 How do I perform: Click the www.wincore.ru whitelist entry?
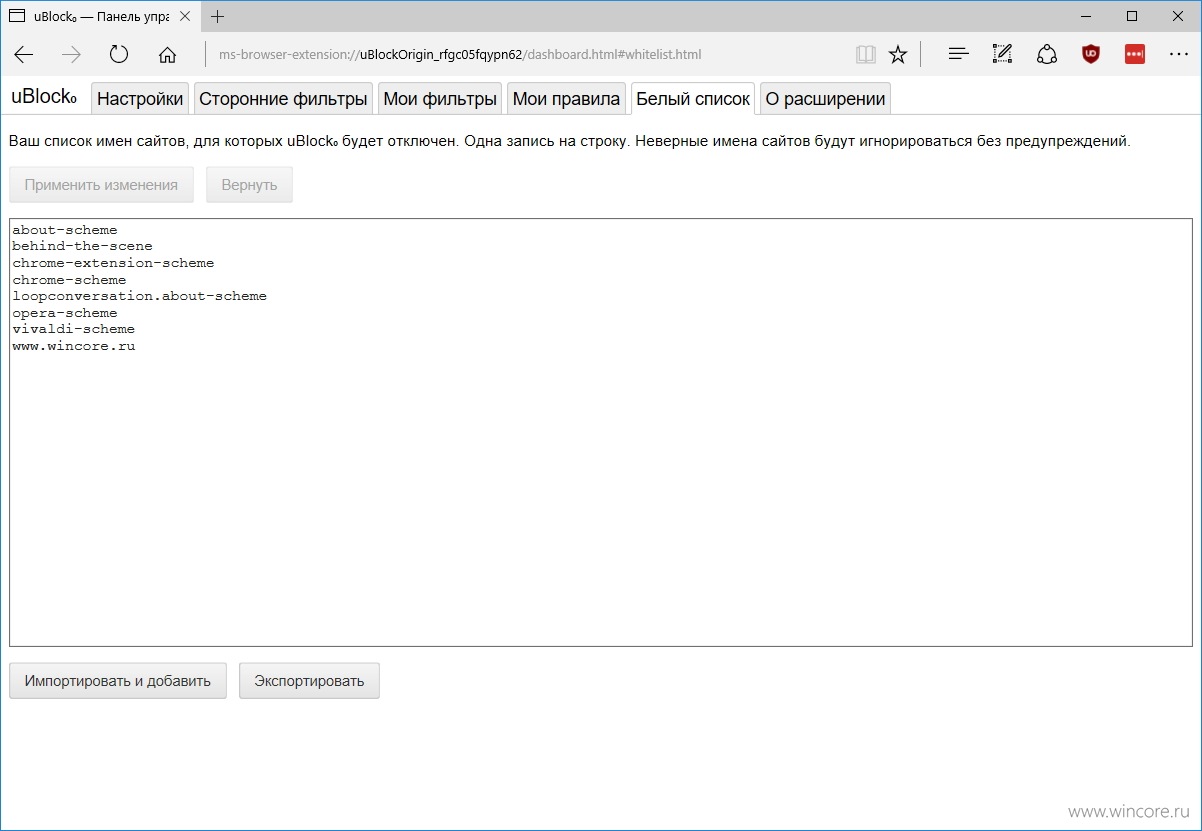tap(73, 346)
